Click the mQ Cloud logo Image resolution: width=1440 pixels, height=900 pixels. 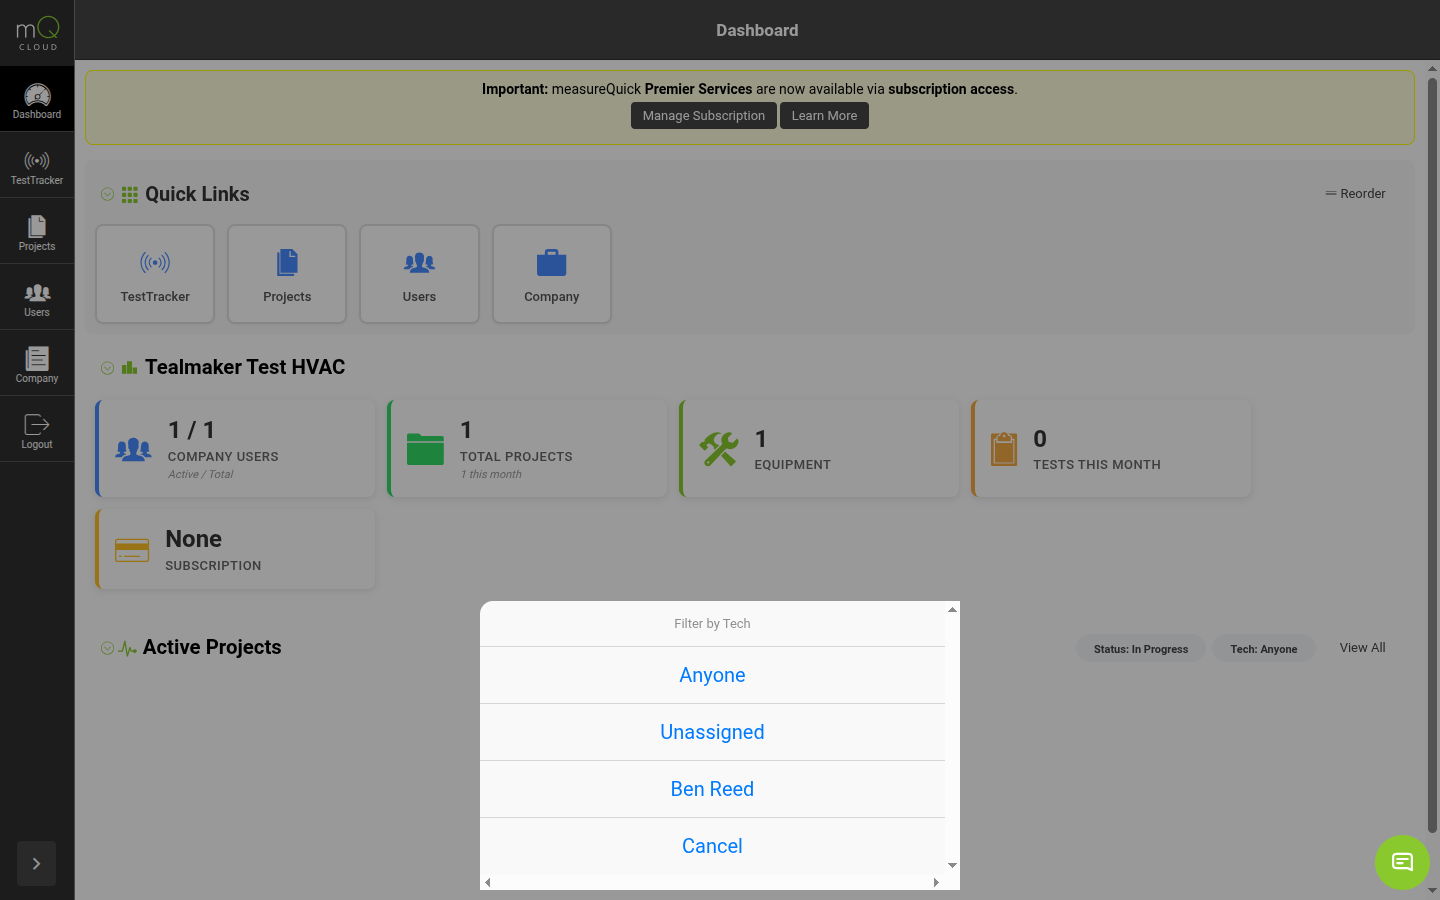click(x=37, y=31)
